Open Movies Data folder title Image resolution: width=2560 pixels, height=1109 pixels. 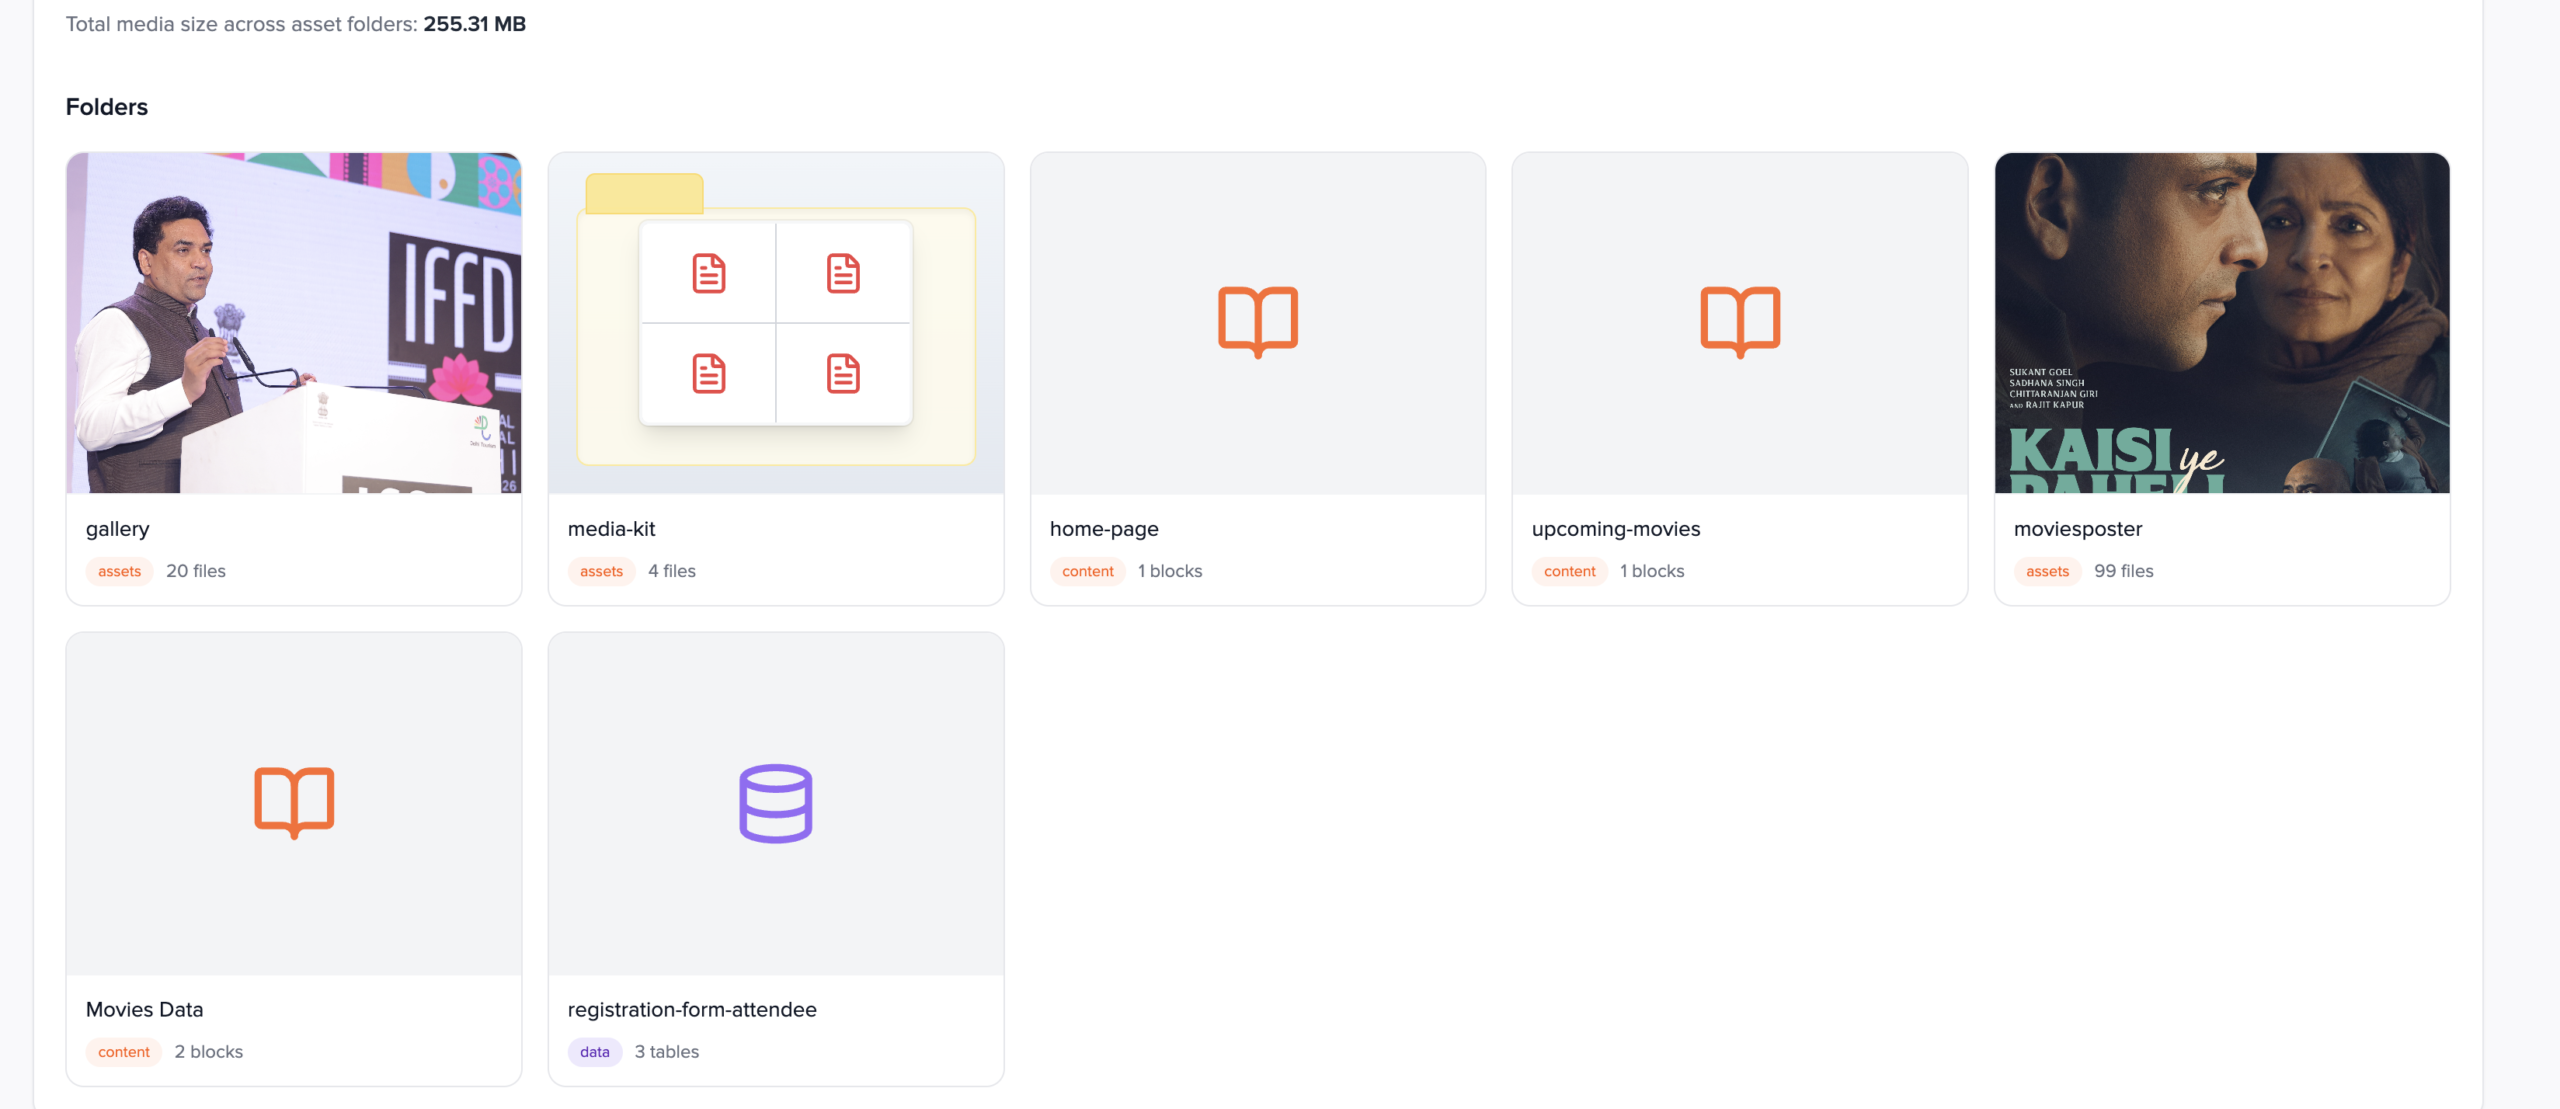pyautogui.click(x=144, y=1009)
